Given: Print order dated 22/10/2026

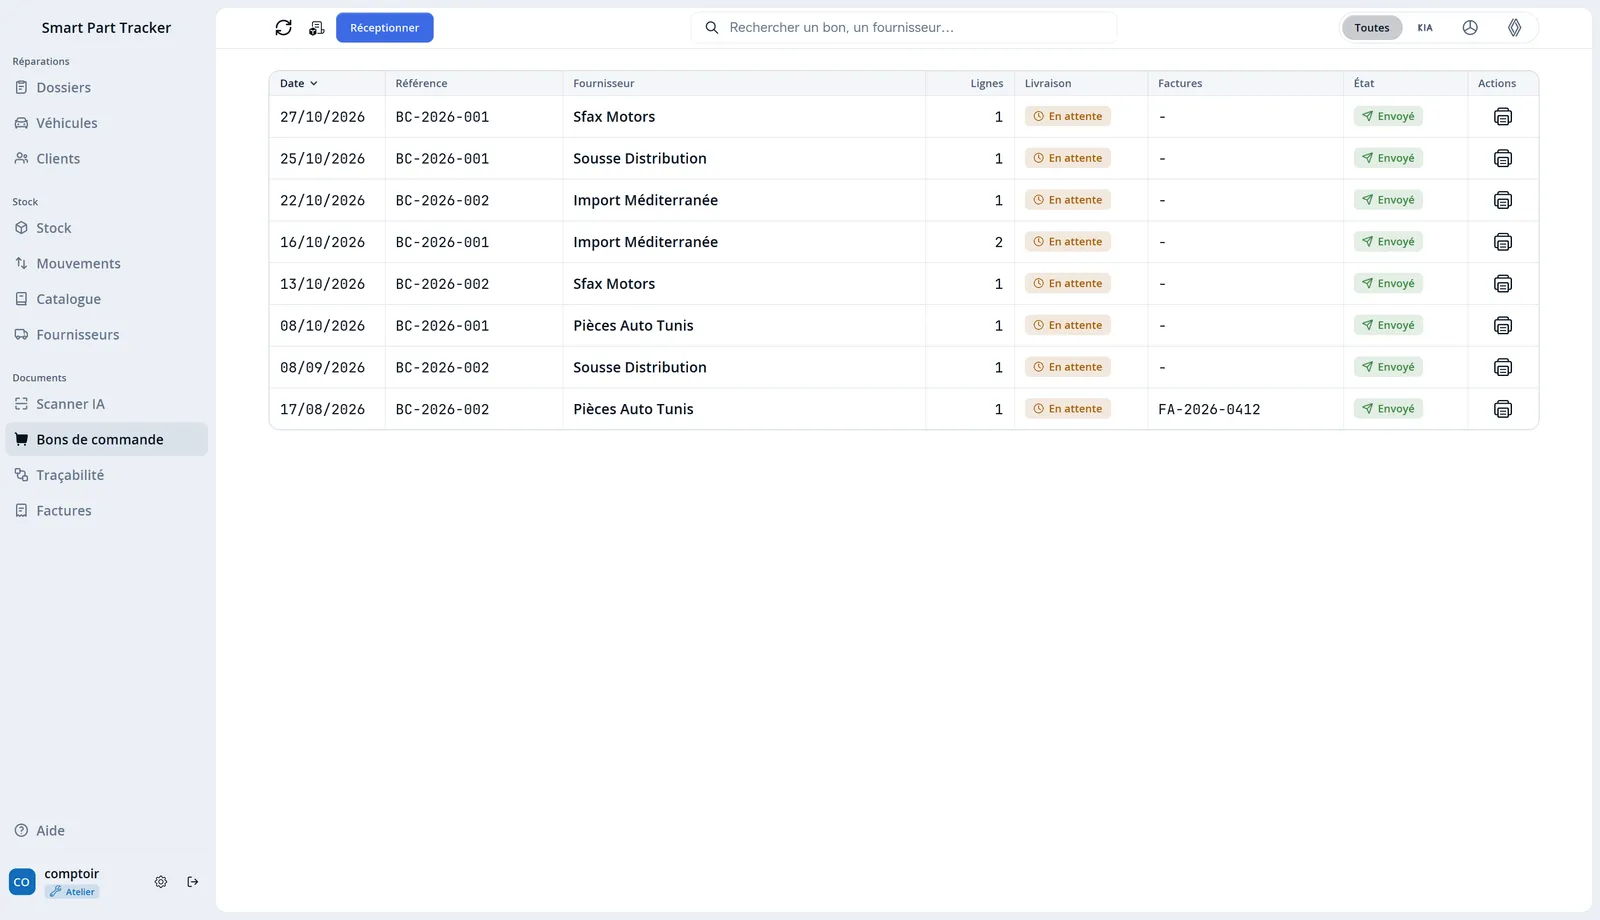Looking at the screenshot, I should (1503, 200).
